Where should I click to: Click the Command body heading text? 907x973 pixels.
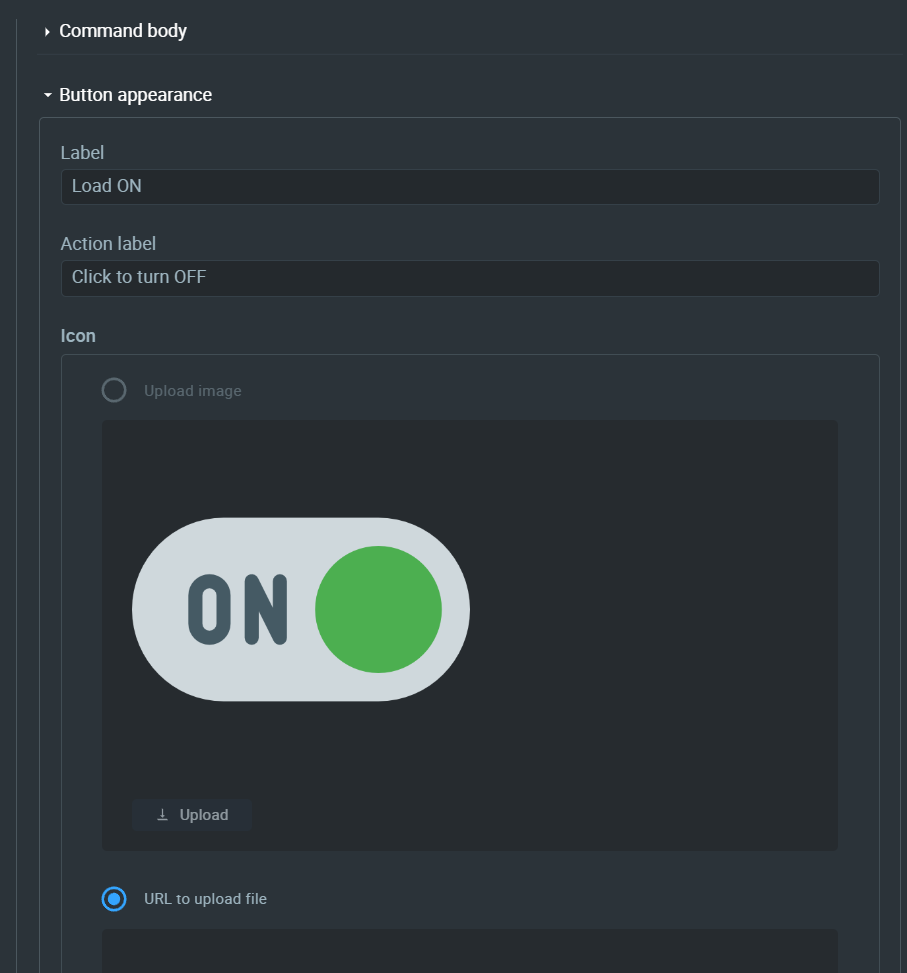pos(123,31)
